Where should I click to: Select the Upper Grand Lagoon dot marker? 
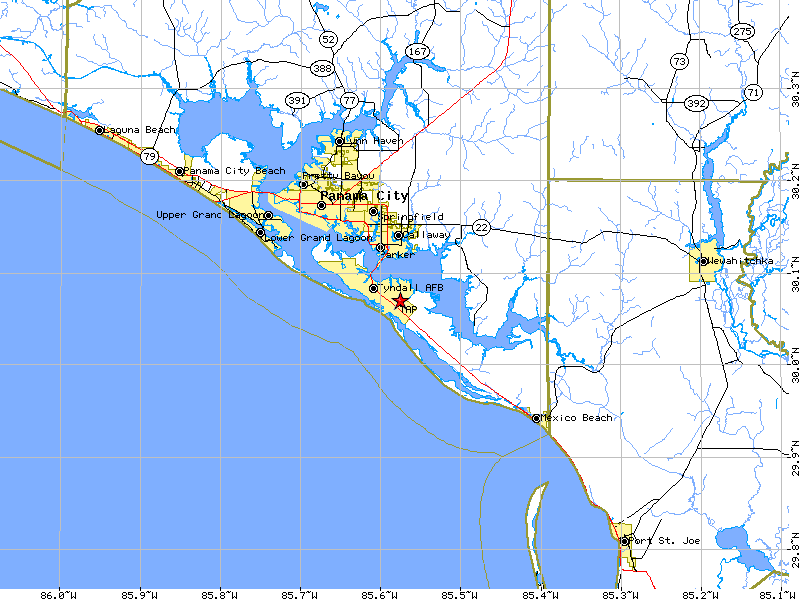click(268, 215)
